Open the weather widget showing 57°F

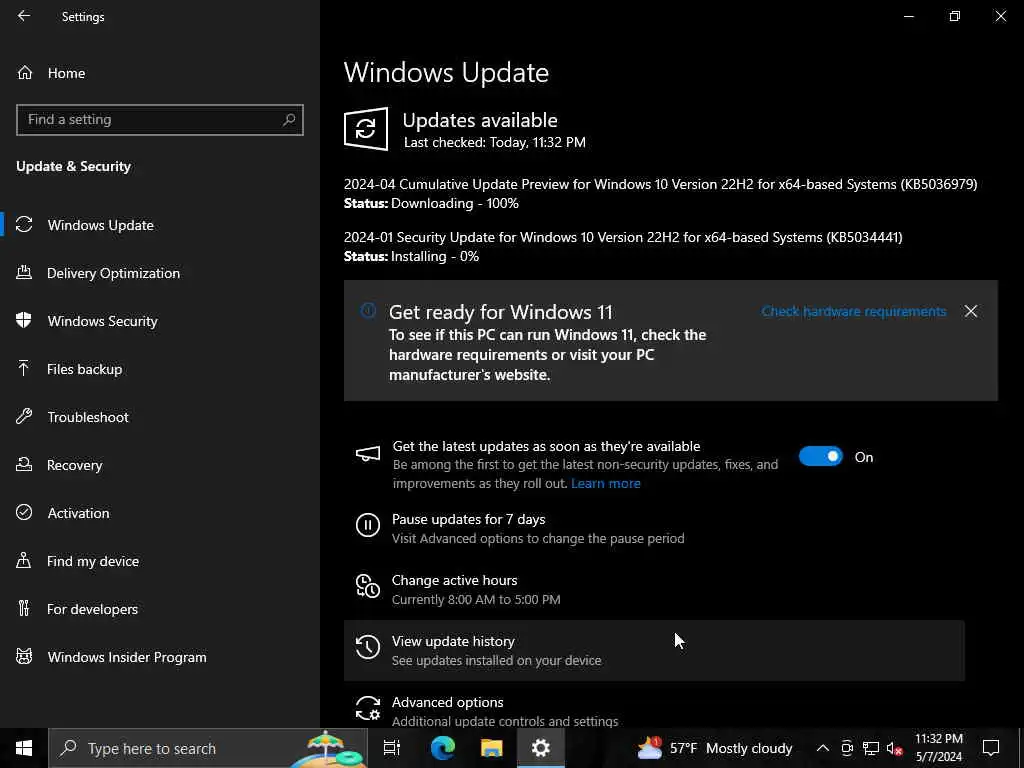coord(714,748)
